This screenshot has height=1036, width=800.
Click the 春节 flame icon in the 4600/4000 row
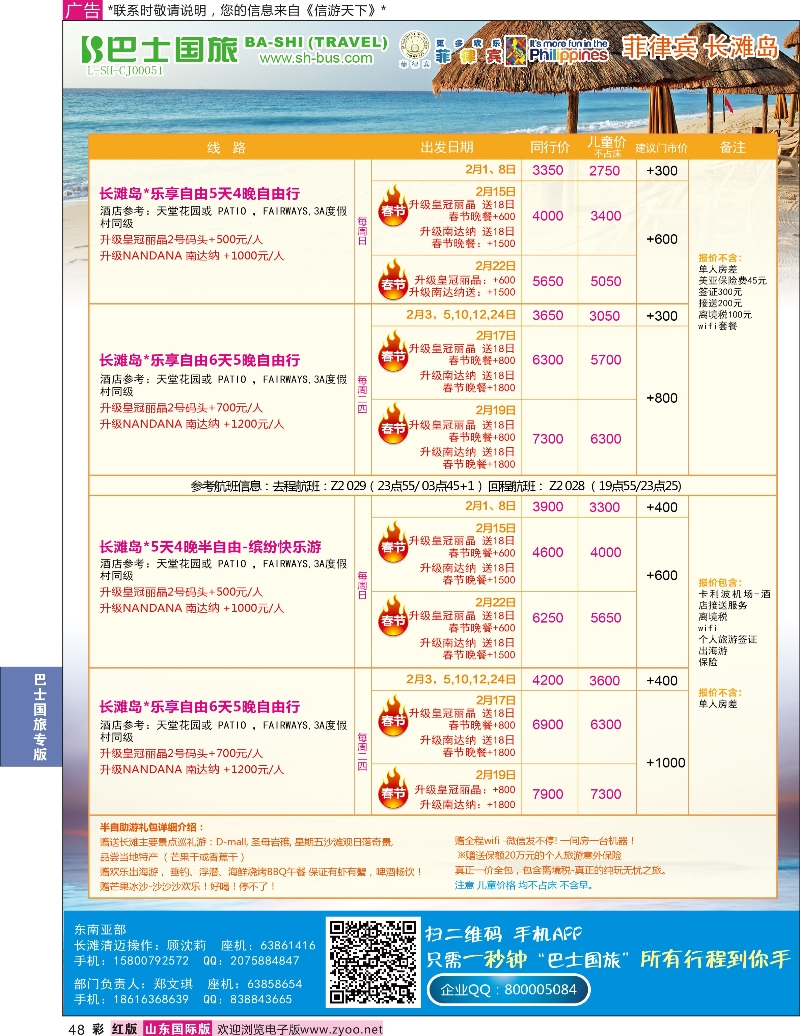(393, 542)
